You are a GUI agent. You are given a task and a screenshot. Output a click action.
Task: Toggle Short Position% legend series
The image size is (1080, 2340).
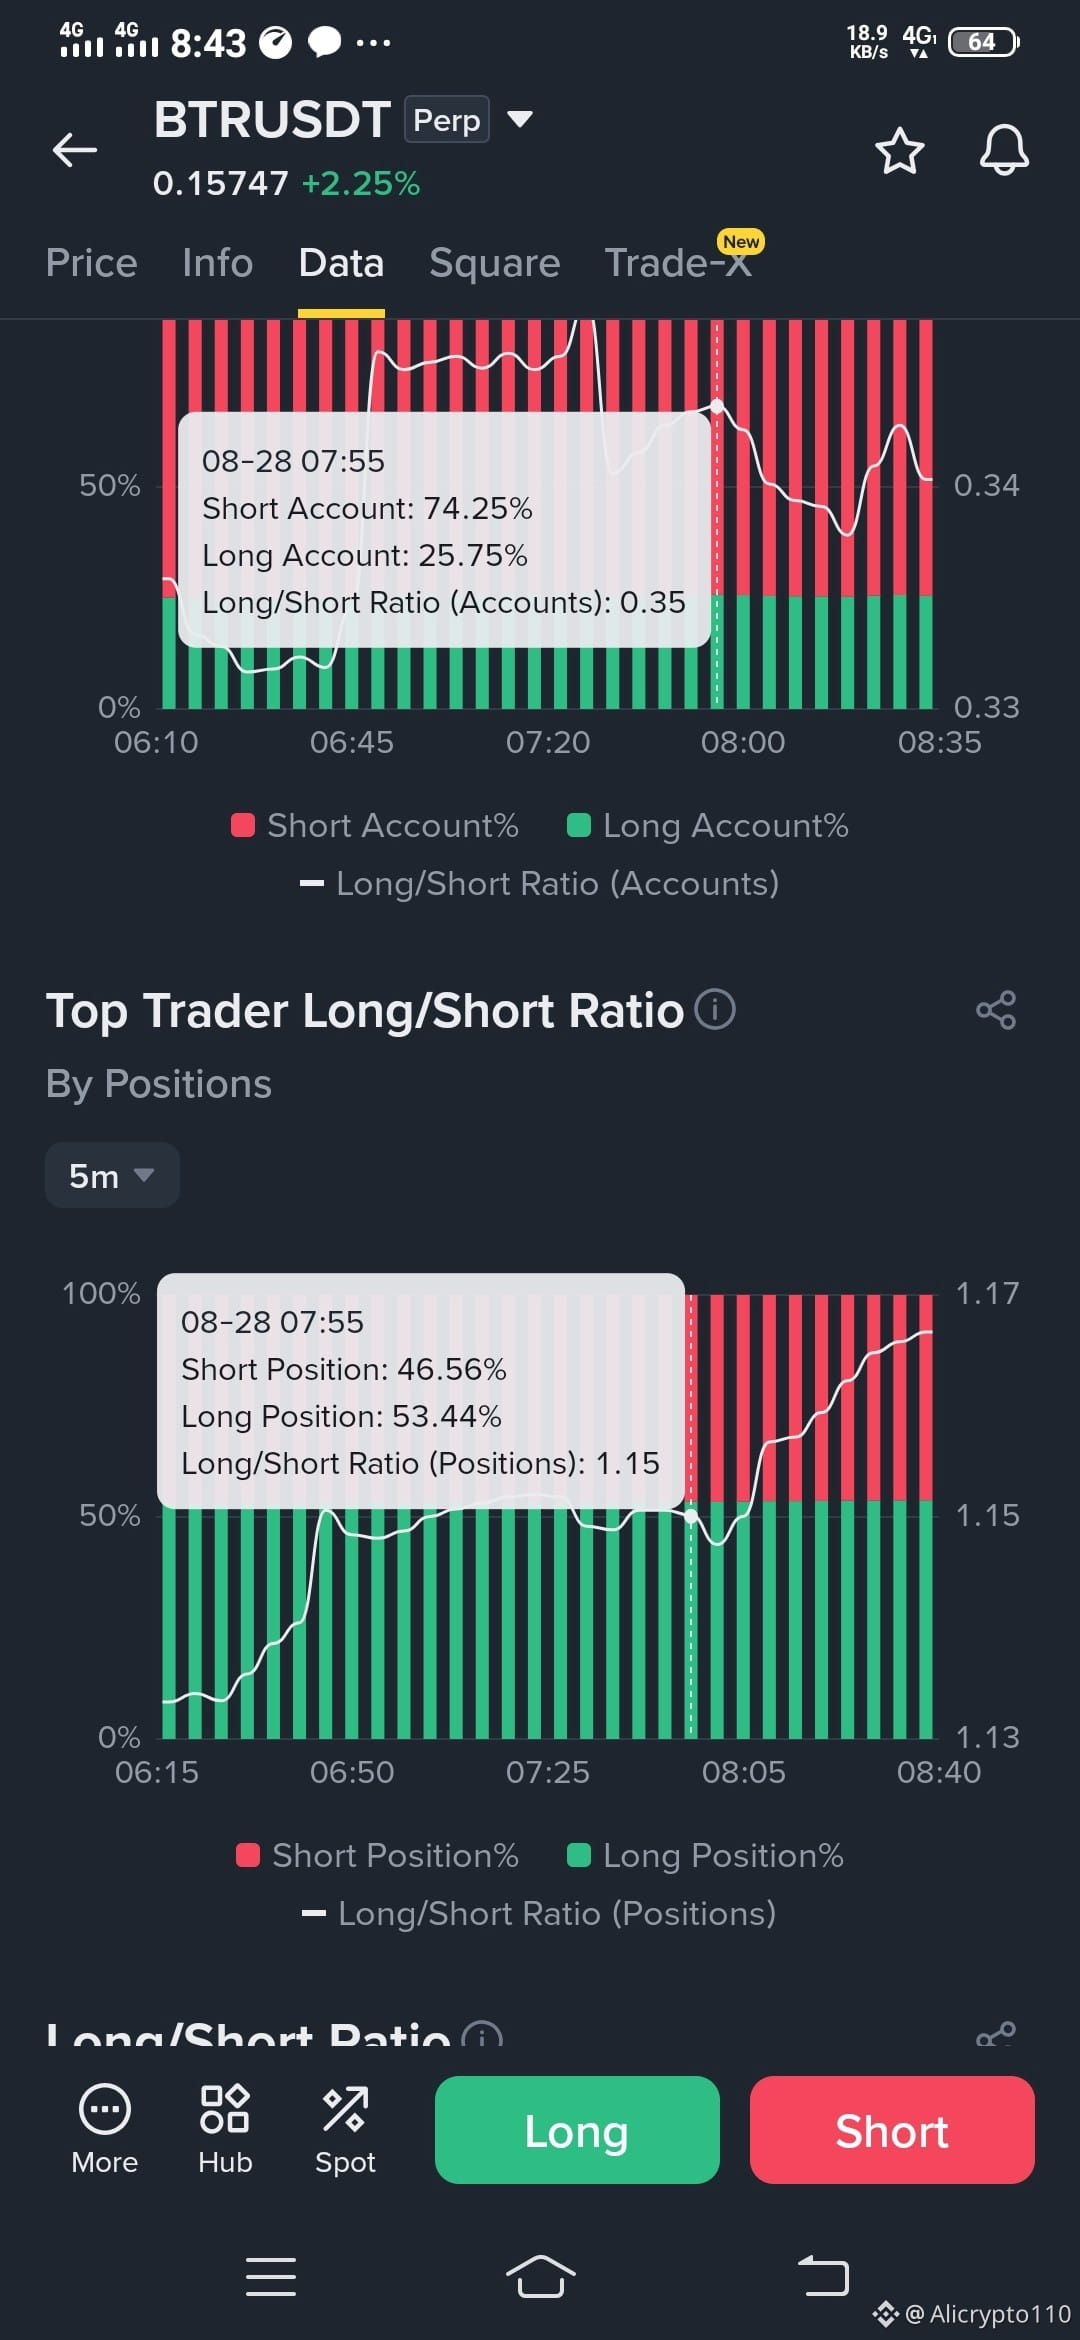pyautogui.click(x=376, y=1856)
